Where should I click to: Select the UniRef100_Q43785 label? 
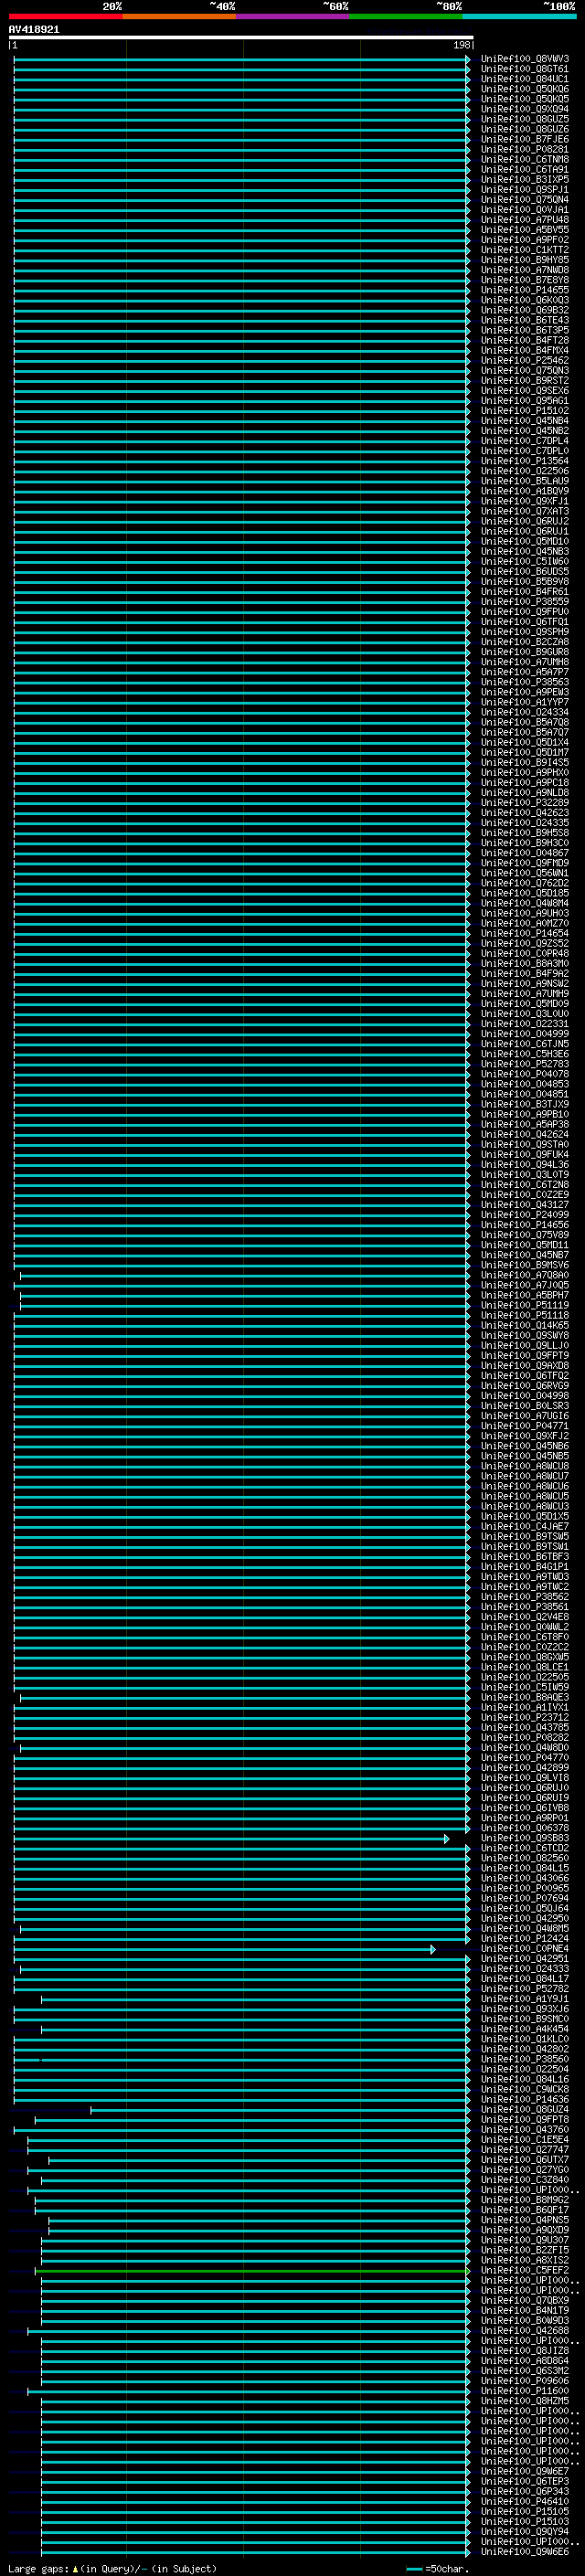525,1727
